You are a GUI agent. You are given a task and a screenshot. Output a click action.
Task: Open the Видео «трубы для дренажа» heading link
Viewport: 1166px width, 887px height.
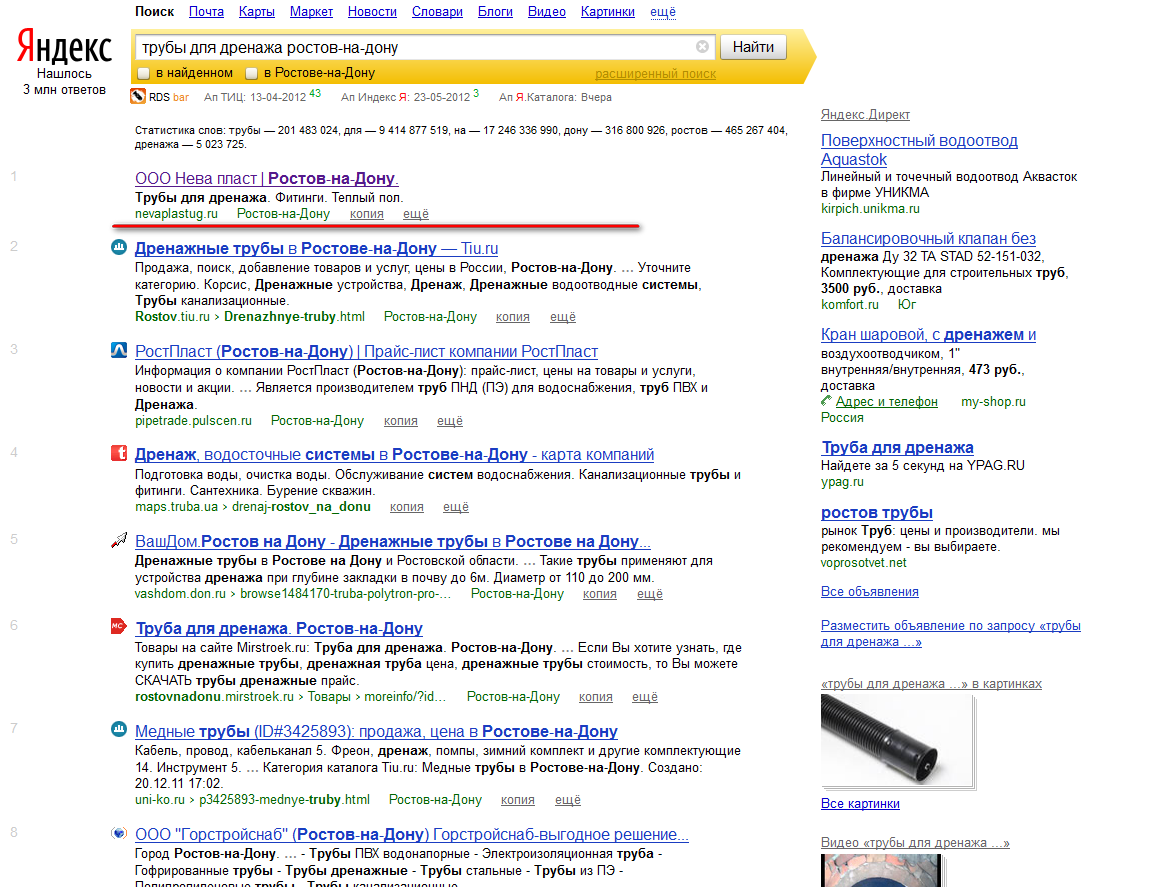point(915,843)
